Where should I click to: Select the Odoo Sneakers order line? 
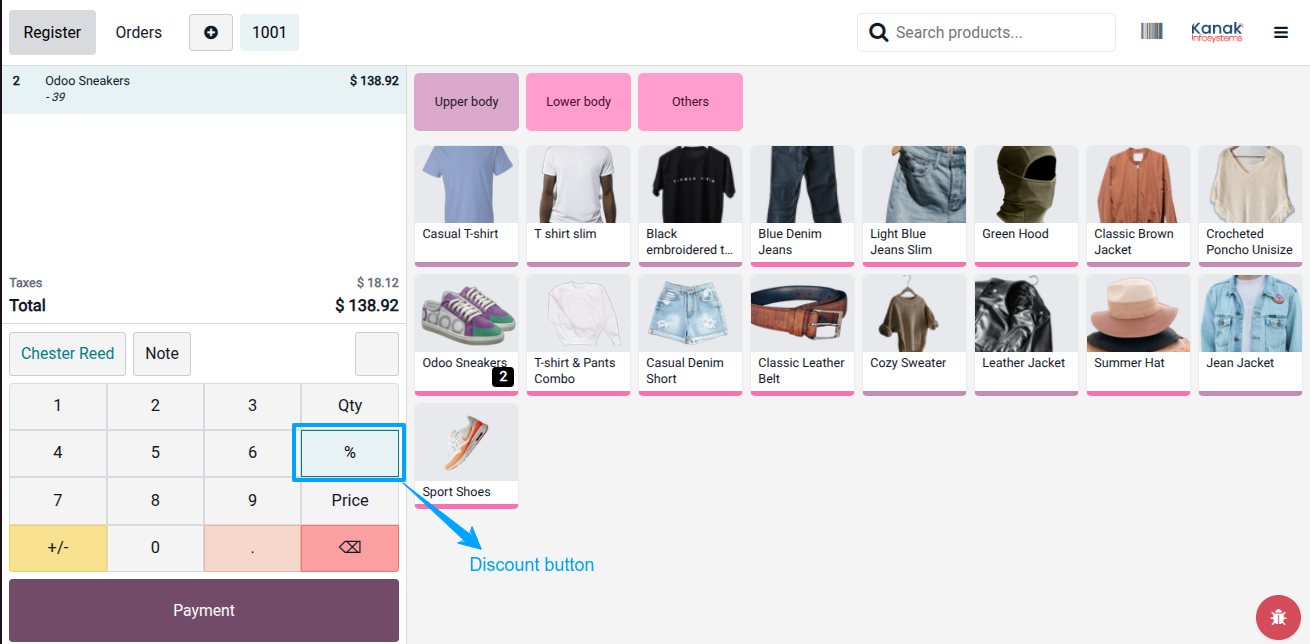(204, 89)
